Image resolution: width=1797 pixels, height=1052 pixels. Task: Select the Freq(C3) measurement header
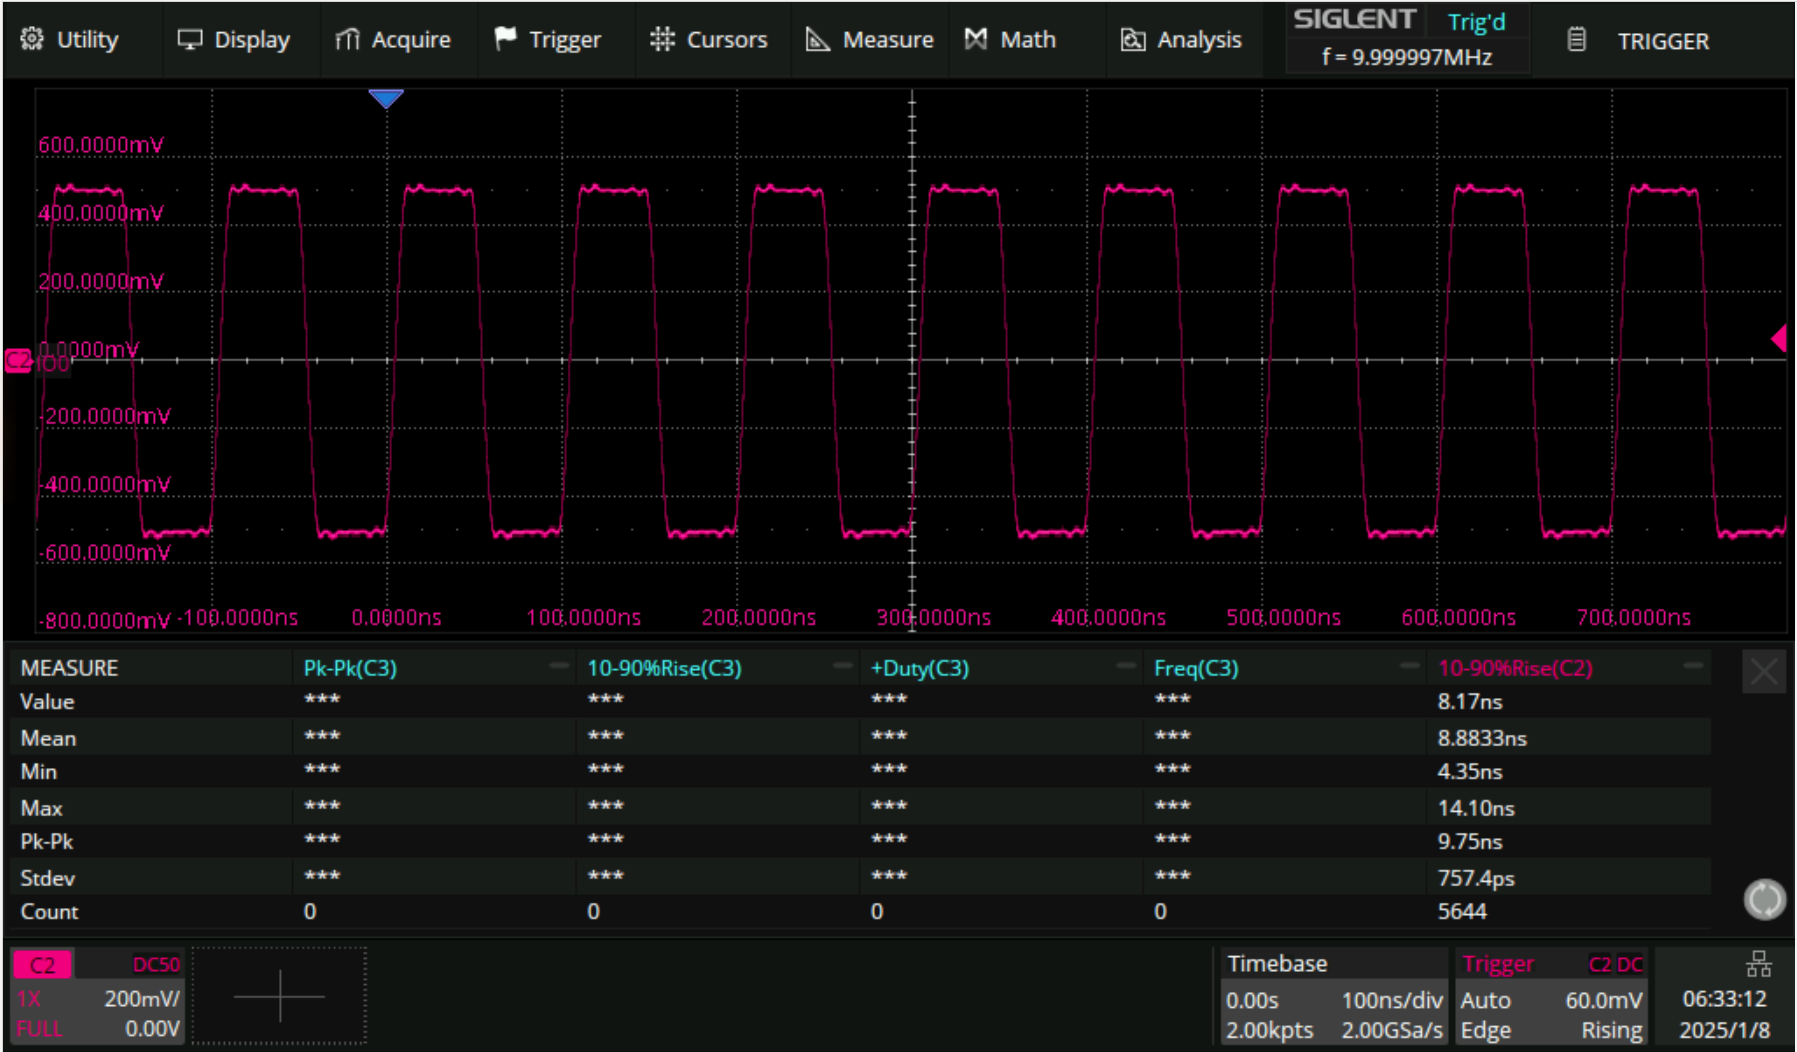click(x=1196, y=668)
